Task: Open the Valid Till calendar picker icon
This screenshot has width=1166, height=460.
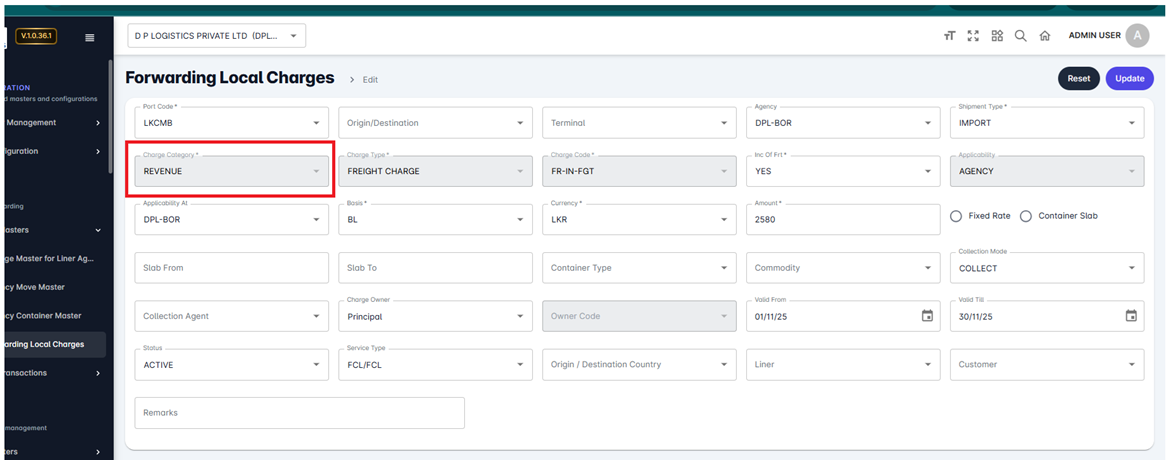Action: (x=1131, y=316)
